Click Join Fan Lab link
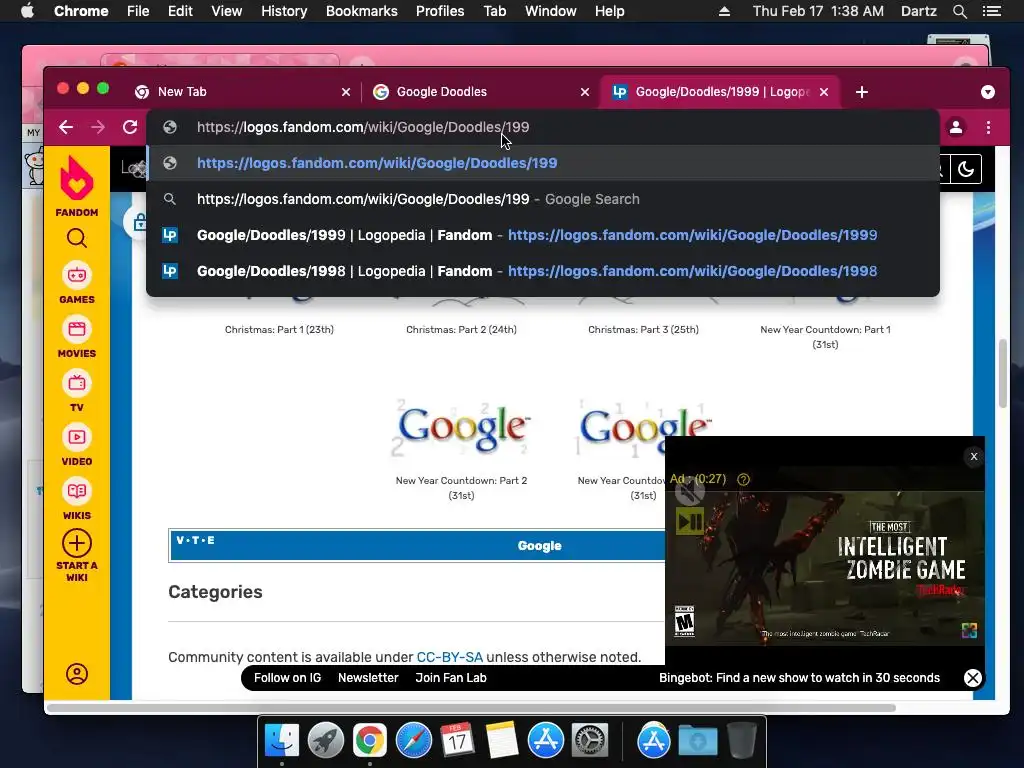Image resolution: width=1024 pixels, height=768 pixels. coord(451,678)
